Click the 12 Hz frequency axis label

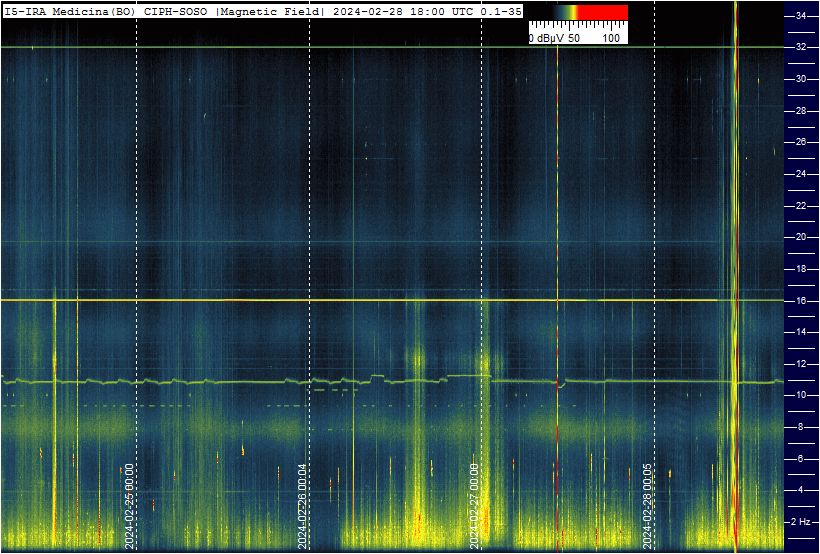pyautogui.click(x=801, y=364)
